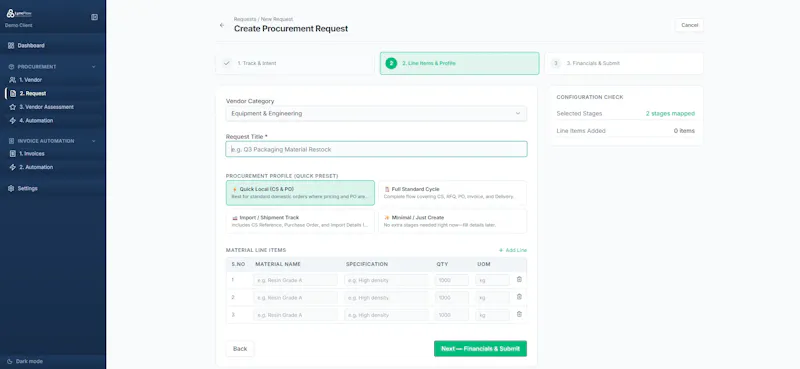
Task: Open 4. Automation under Procurement
Action: pyautogui.click(x=53, y=120)
